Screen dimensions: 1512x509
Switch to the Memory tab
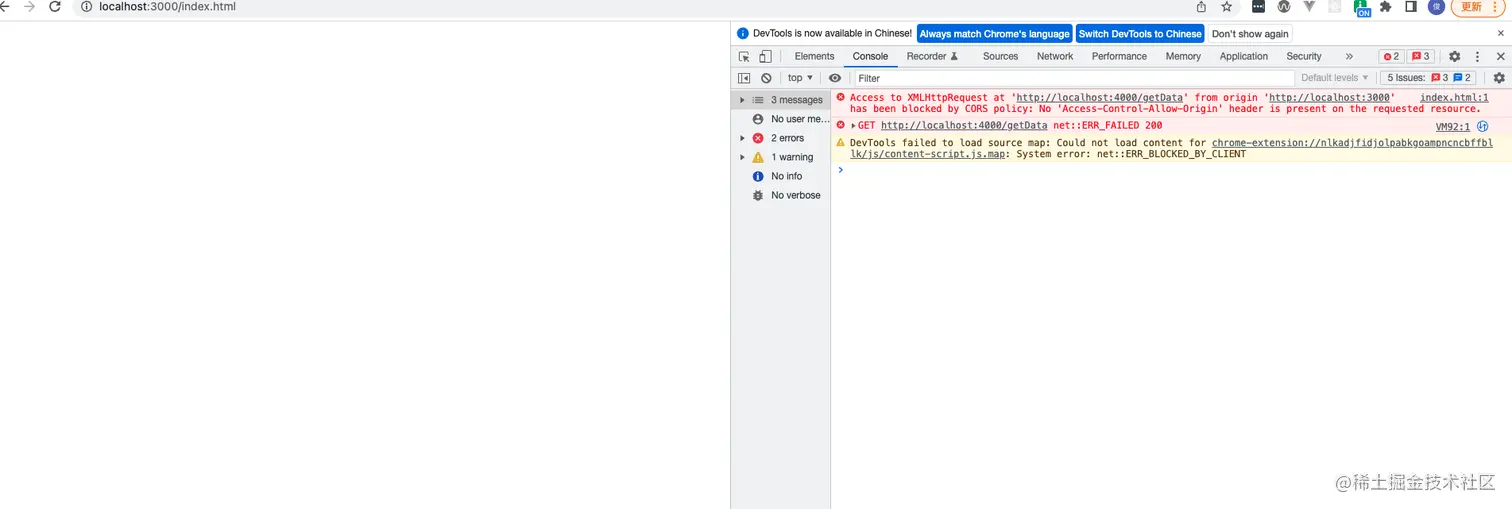pyautogui.click(x=1183, y=57)
